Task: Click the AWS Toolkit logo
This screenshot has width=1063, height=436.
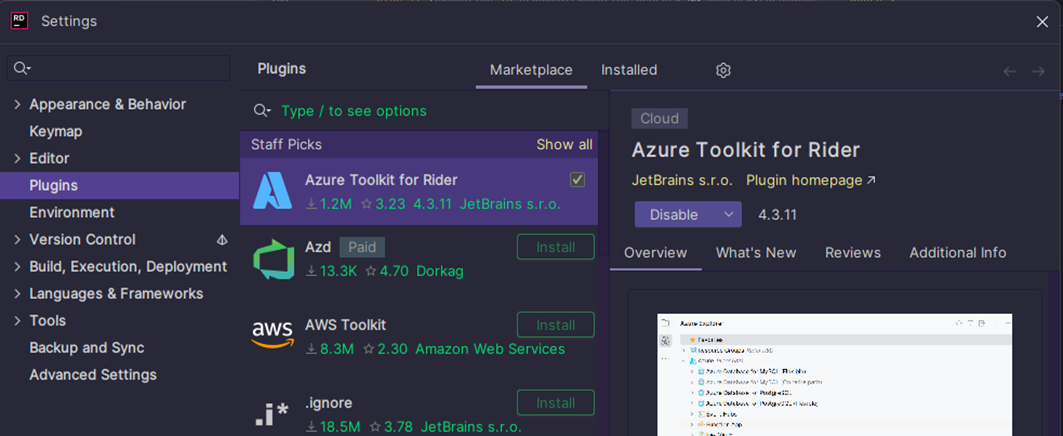Action: click(273, 334)
